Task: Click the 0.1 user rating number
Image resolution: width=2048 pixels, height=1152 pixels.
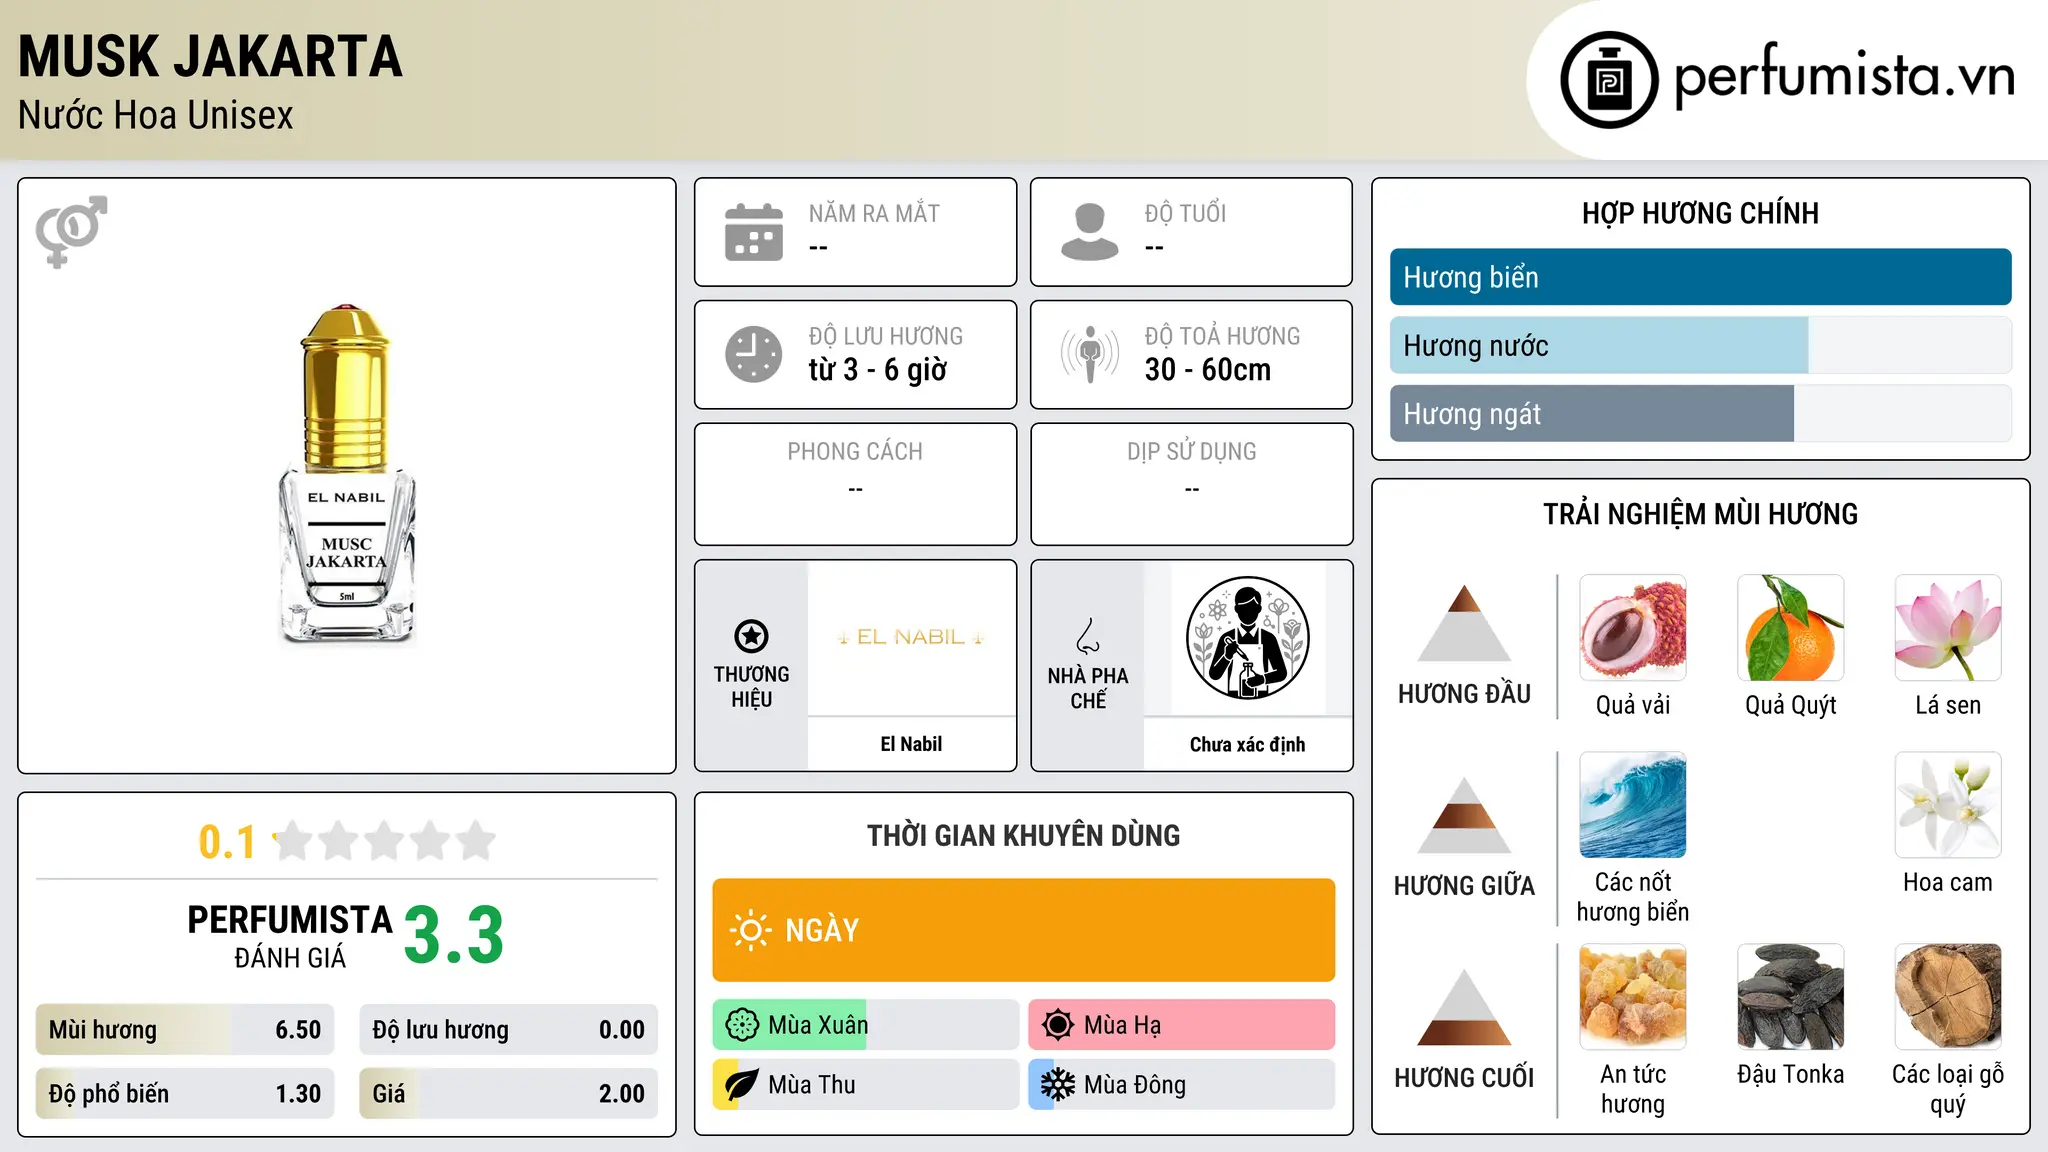Action: (x=227, y=842)
